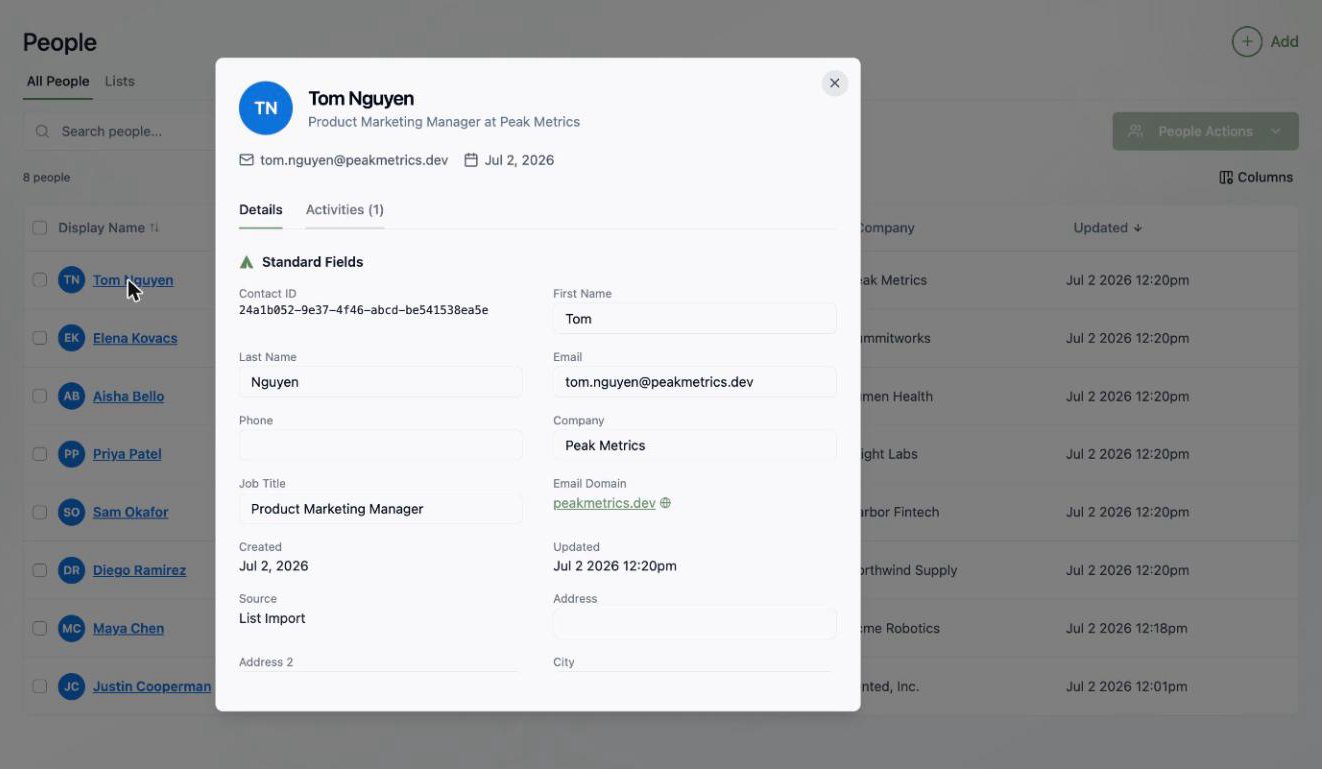Screen dimensions: 1322x769
Task: Check the box for Tom Nguyen row
Action: (40, 280)
